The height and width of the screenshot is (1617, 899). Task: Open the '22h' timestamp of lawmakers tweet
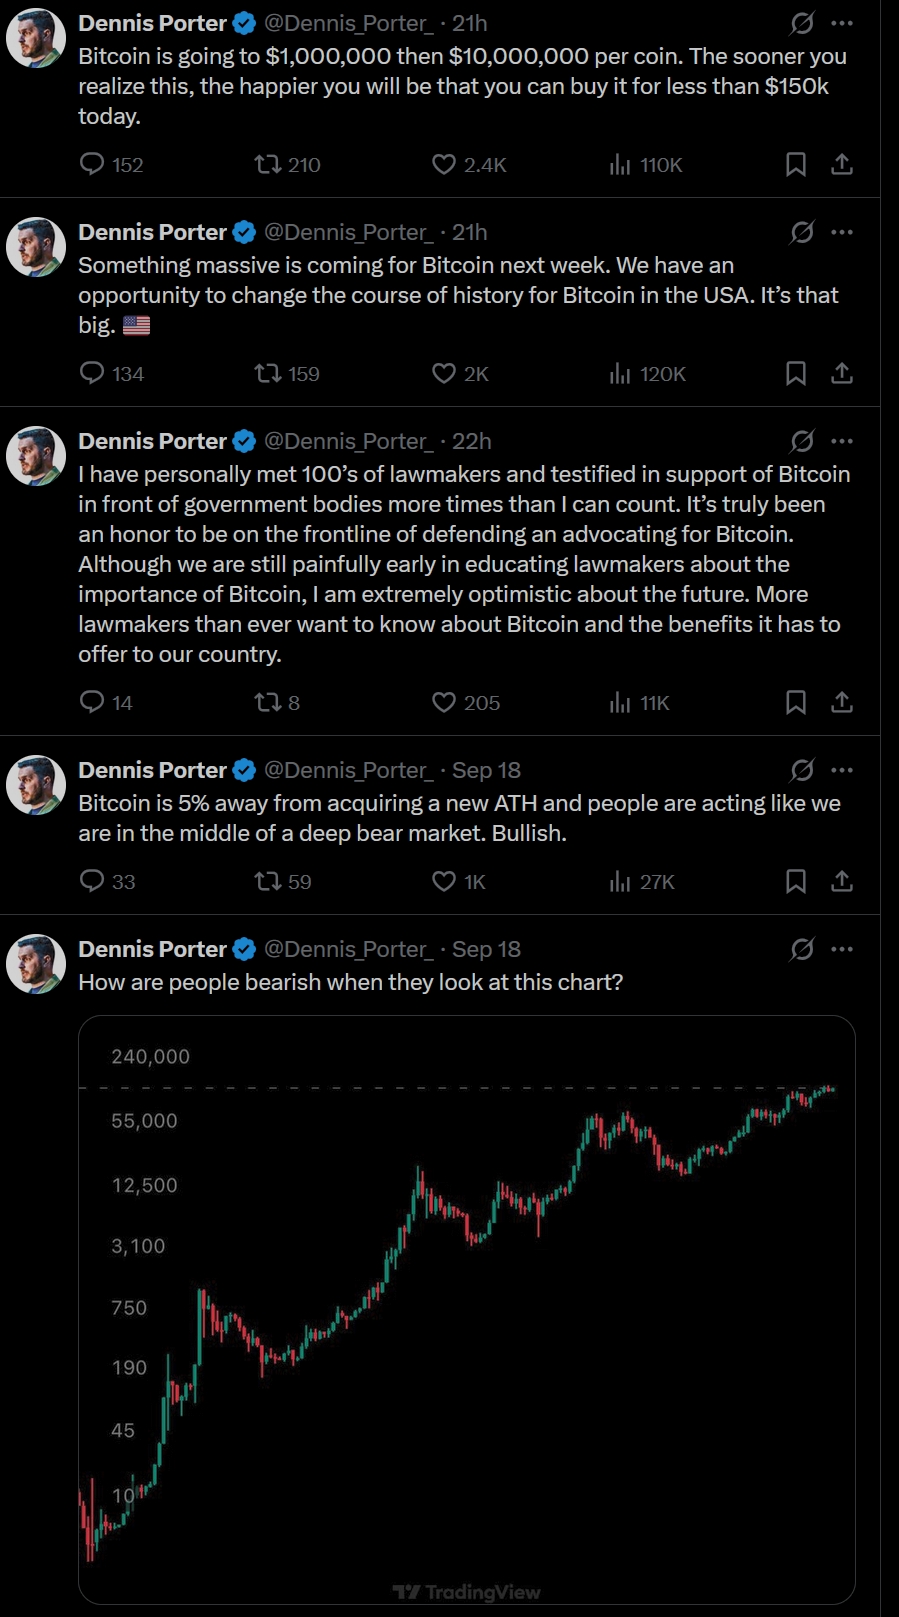click(x=472, y=441)
